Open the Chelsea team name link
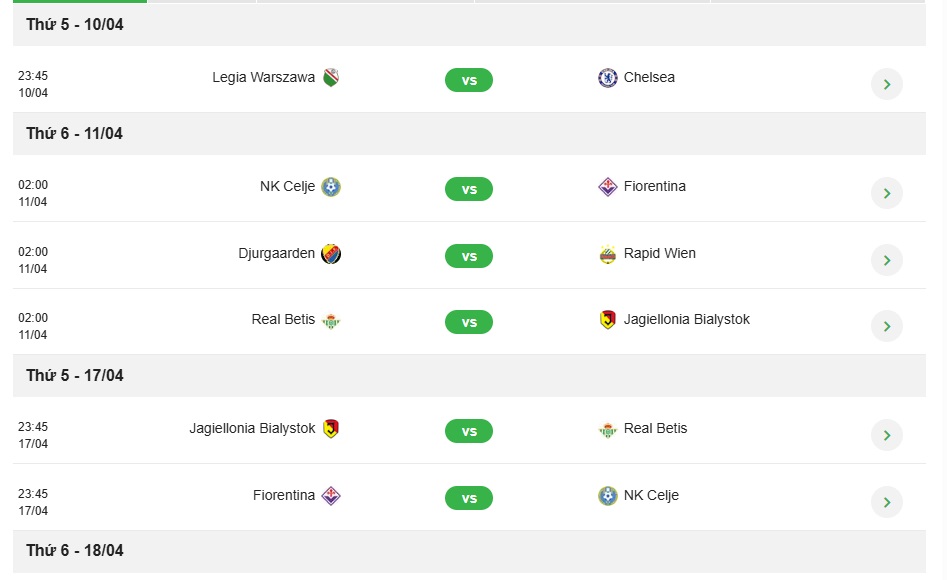The height and width of the screenshot is (580, 947). coord(649,77)
